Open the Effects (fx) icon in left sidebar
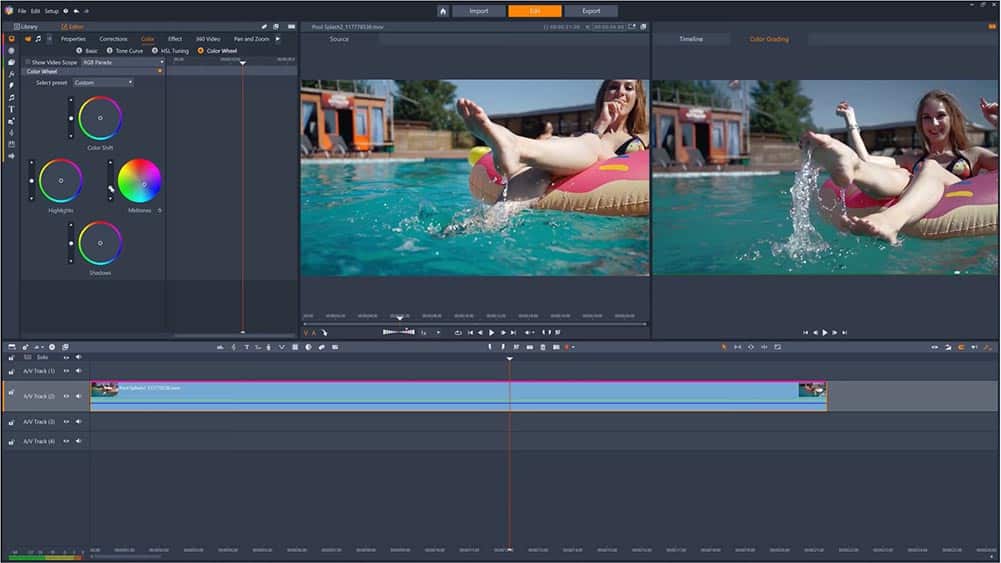The width and height of the screenshot is (1001, 563). (x=11, y=74)
